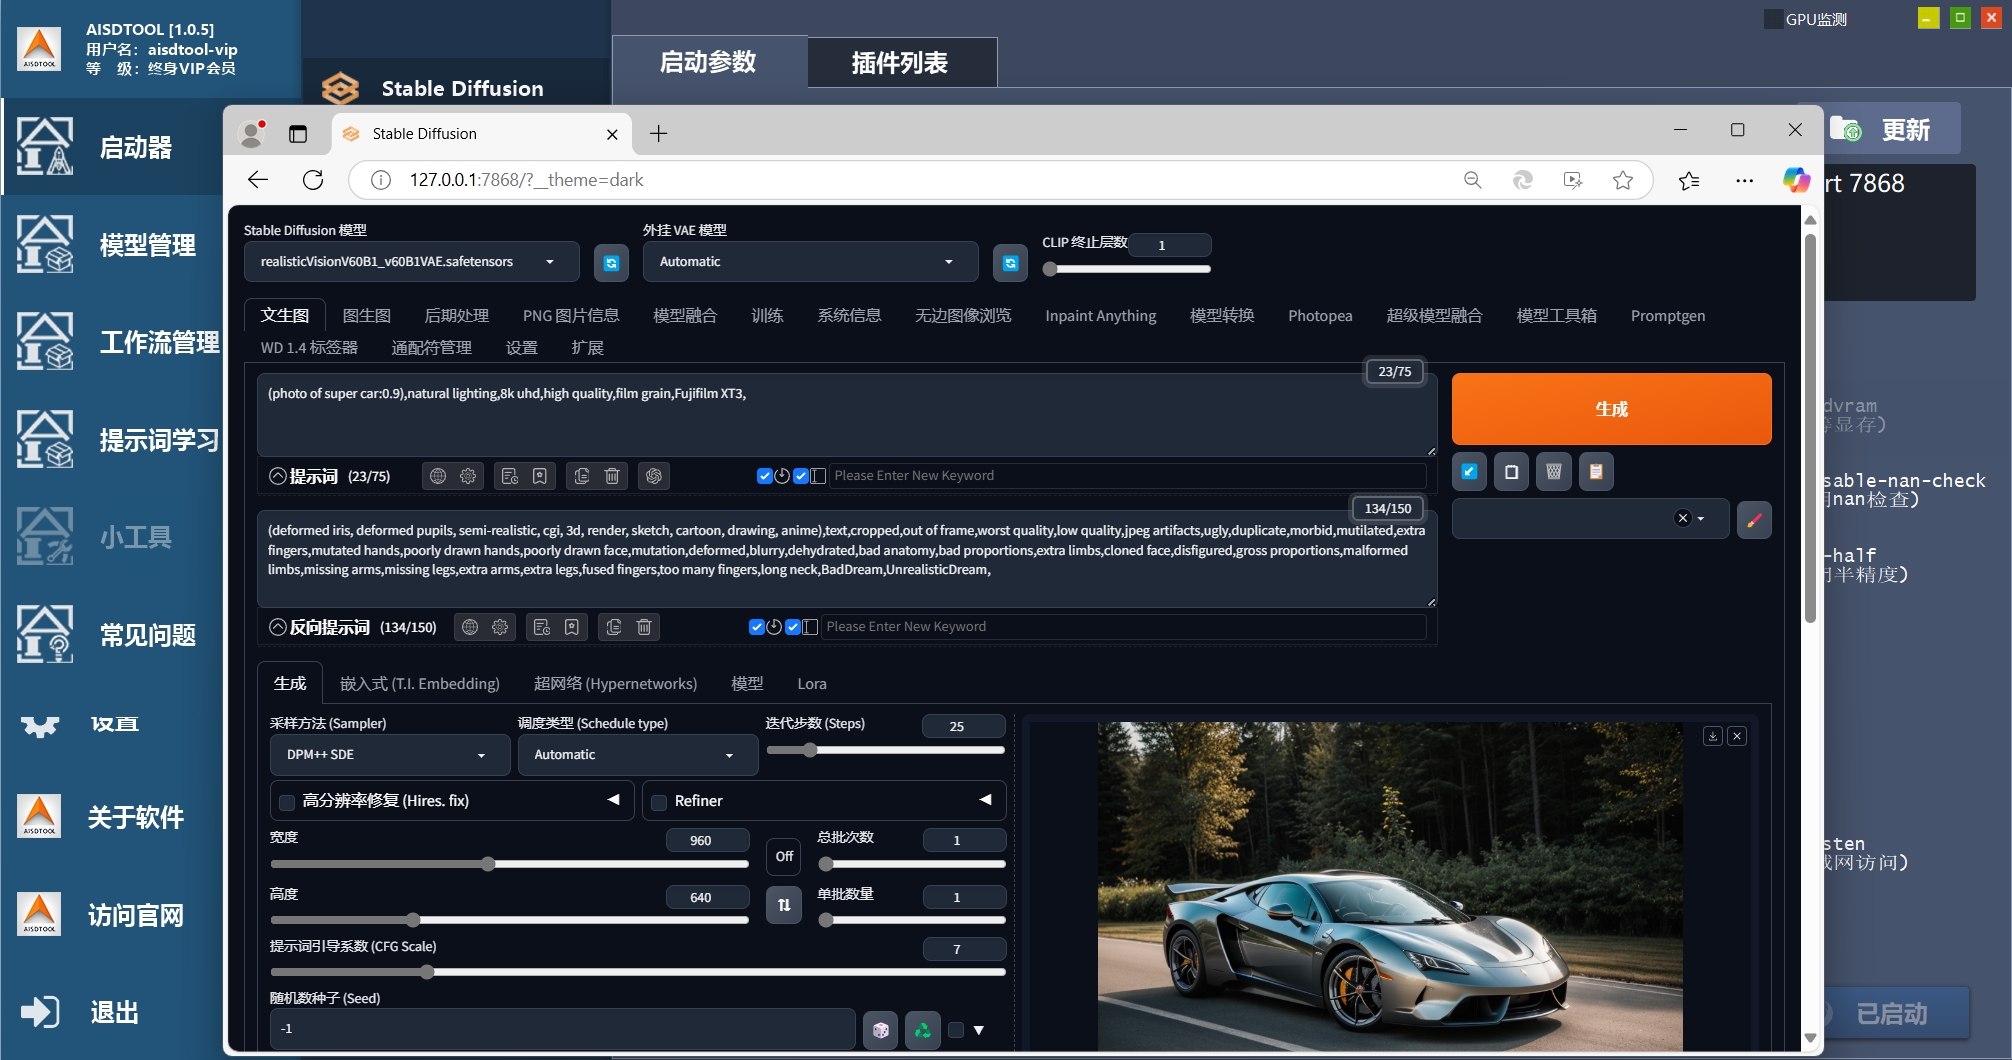Enable the Refiner checkbox

[x=660, y=802]
